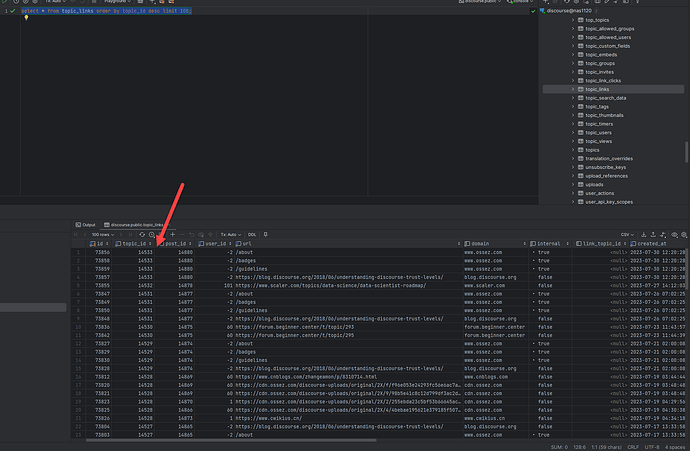Expand the topic_users table node
This screenshot has height=451, width=690.
[573, 132]
